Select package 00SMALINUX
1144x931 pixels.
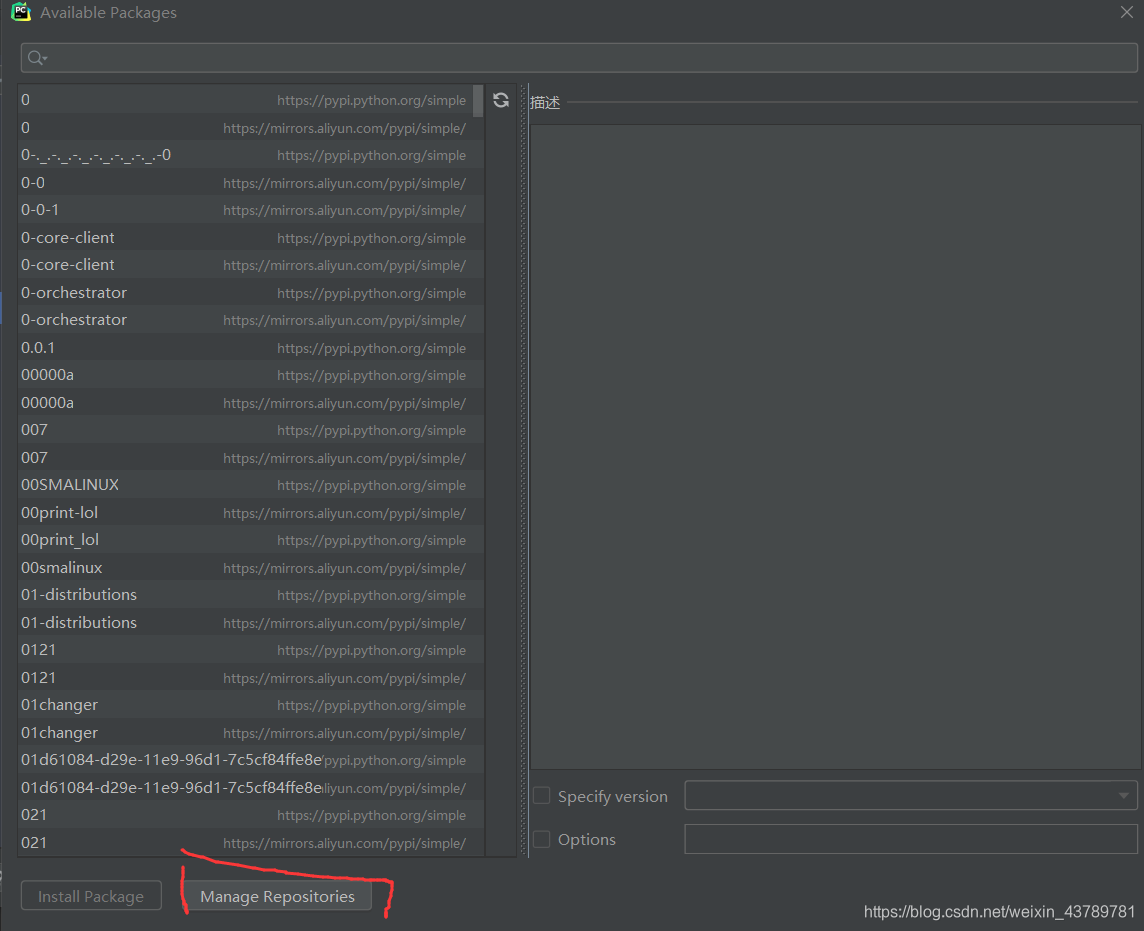pos(251,485)
